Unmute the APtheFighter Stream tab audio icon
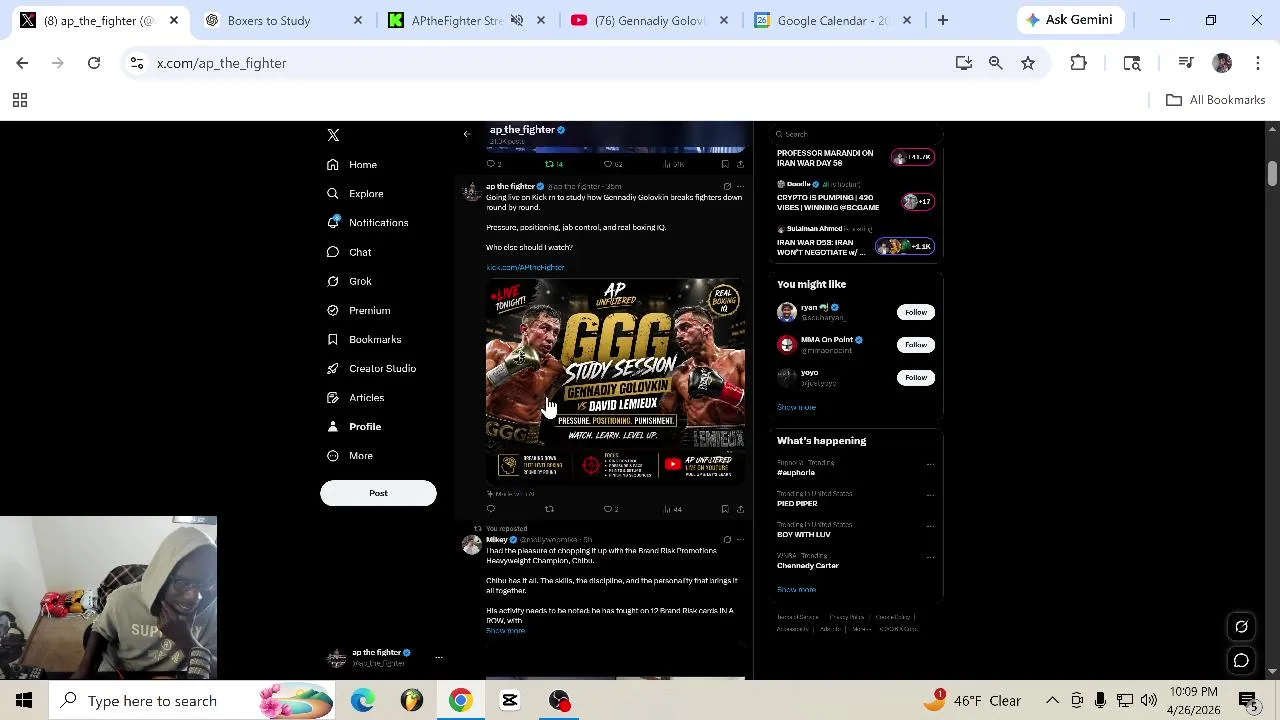The height and width of the screenshot is (720, 1280). coord(517,20)
